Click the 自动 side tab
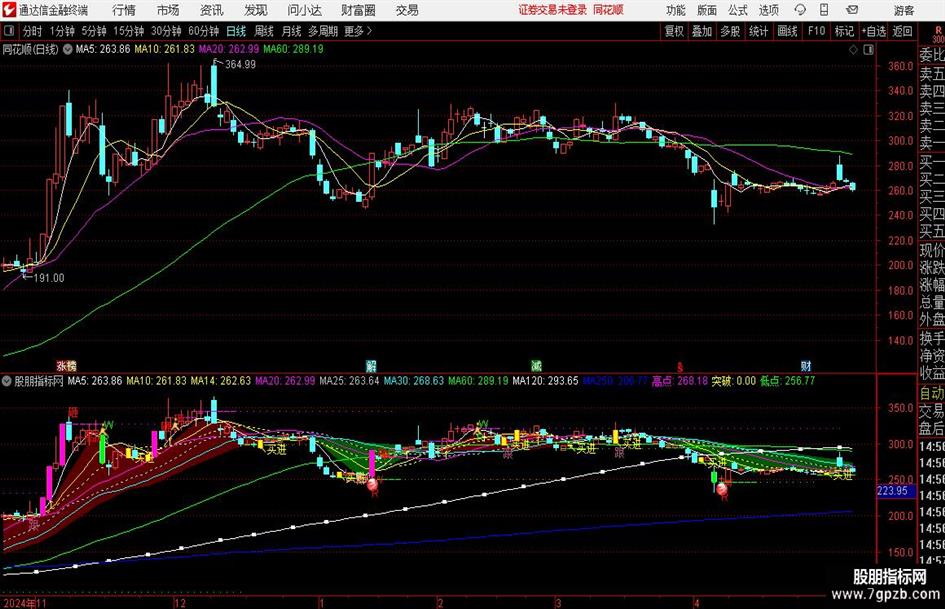 click(932, 393)
